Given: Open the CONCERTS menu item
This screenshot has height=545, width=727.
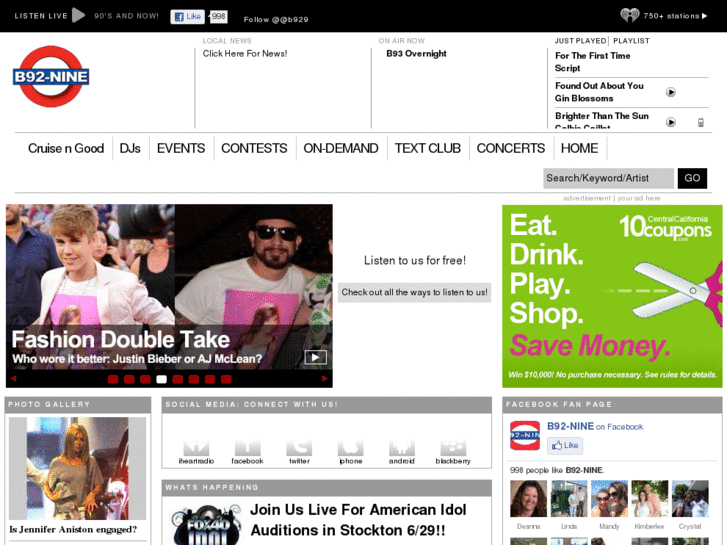Looking at the screenshot, I should (x=511, y=148).
